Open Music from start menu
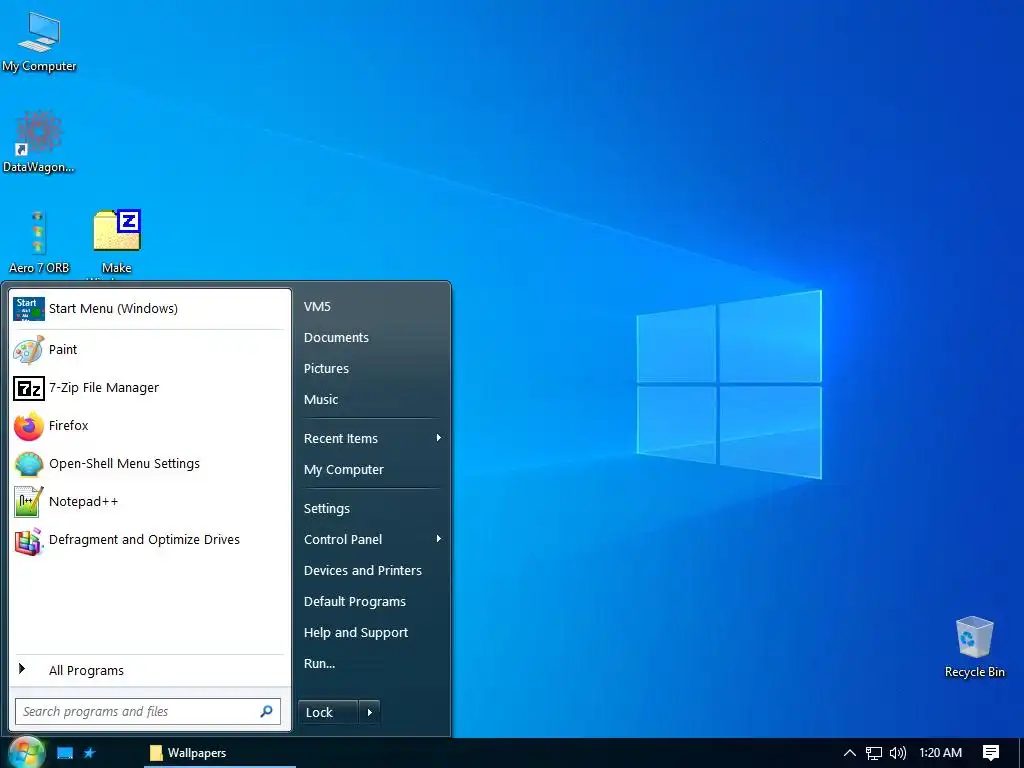 (x=321, y=400)
